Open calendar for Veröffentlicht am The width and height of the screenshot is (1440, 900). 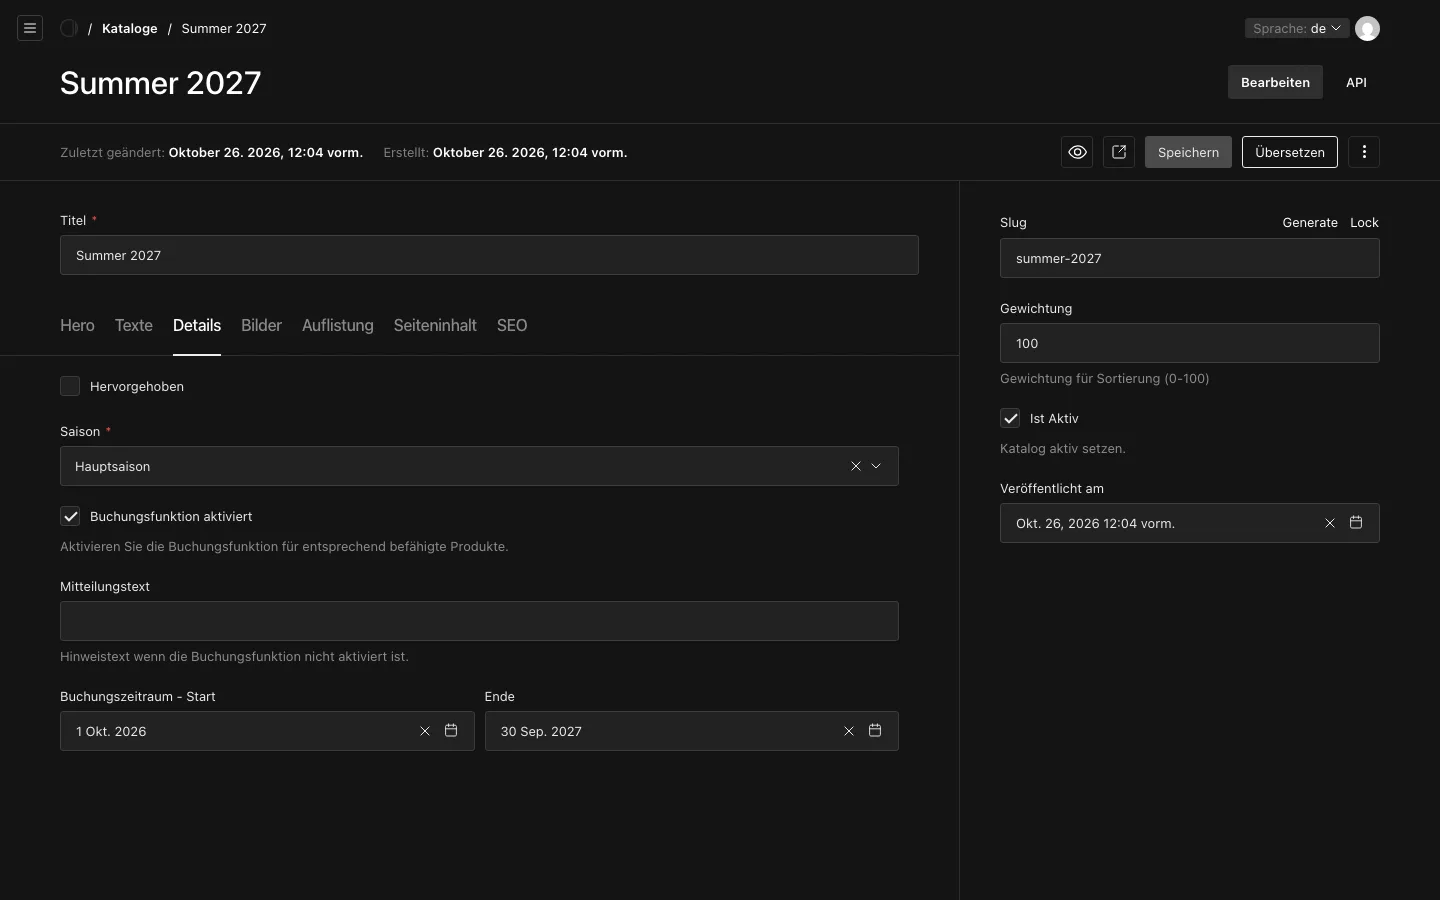click(1356, 523)
